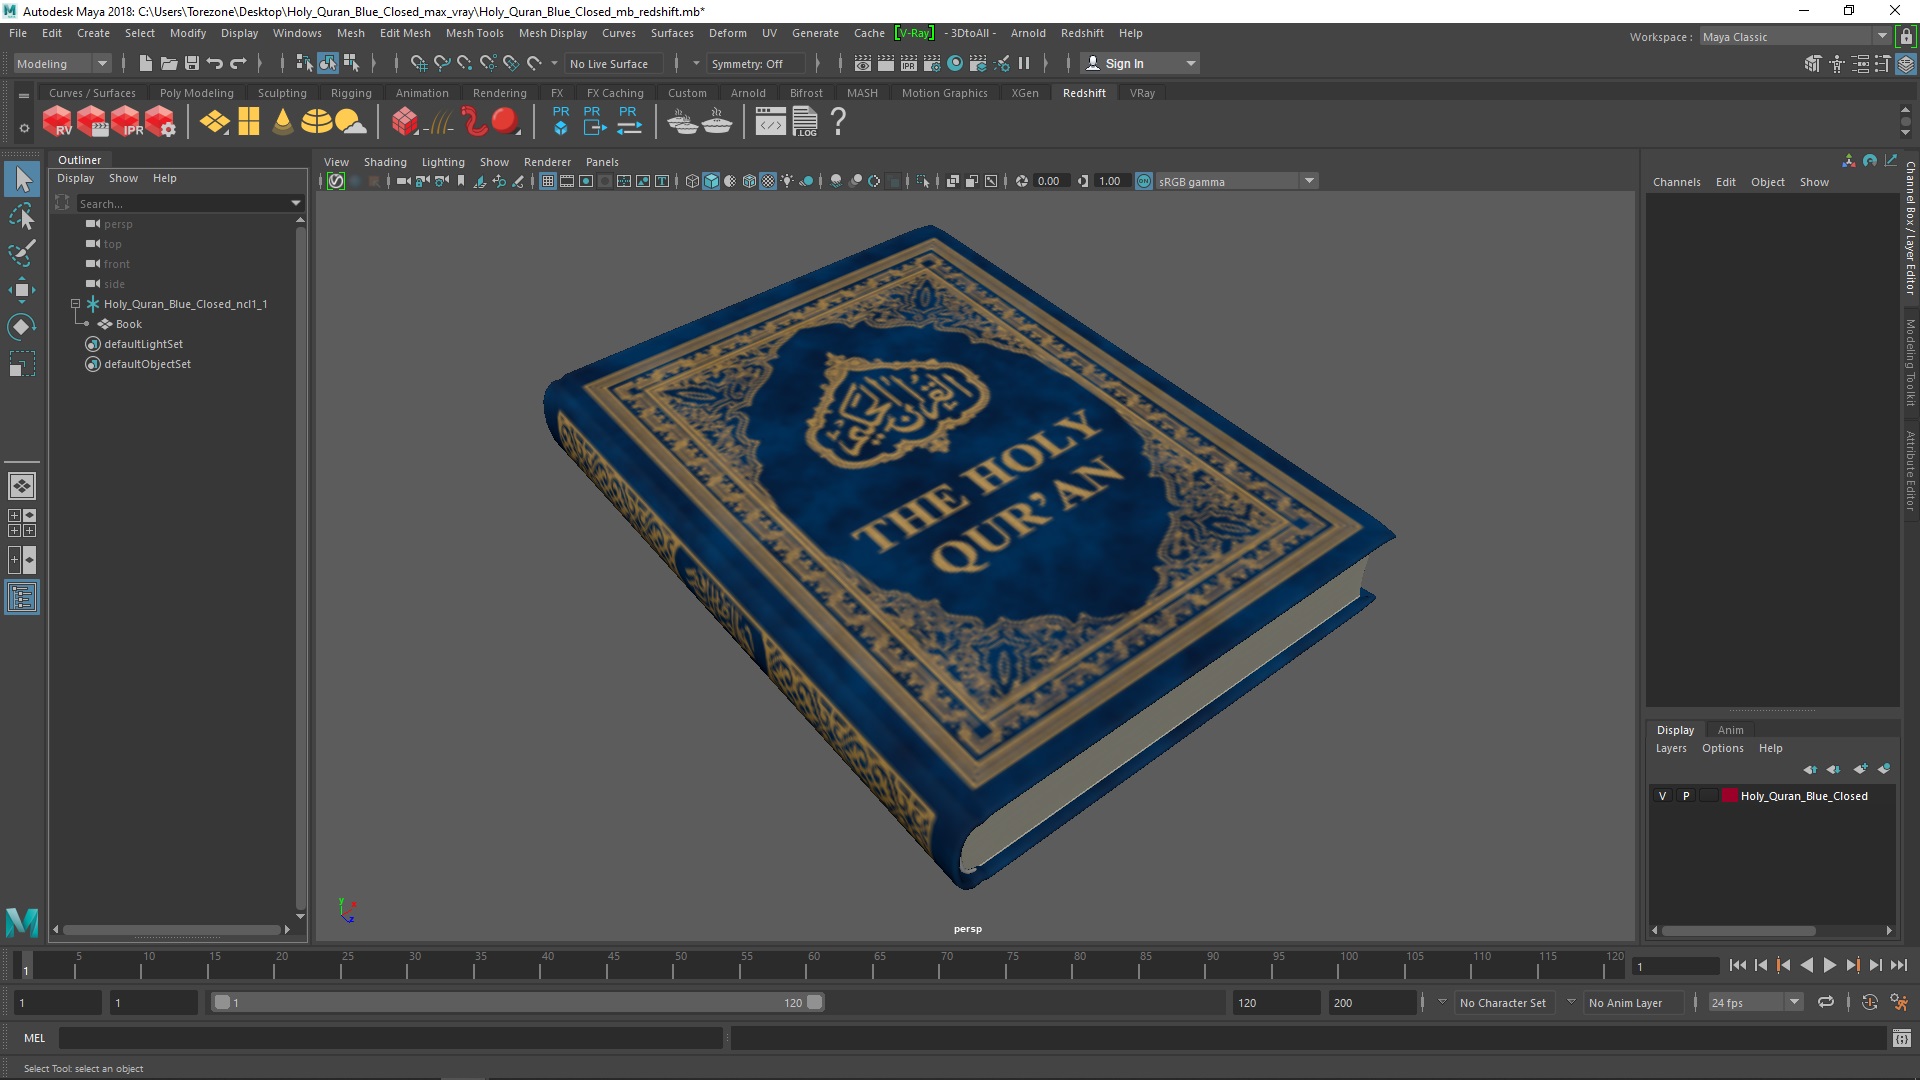Activate the Paint Selection tool
This screenshot has width=1920, height=1080.
coord(22,252)
